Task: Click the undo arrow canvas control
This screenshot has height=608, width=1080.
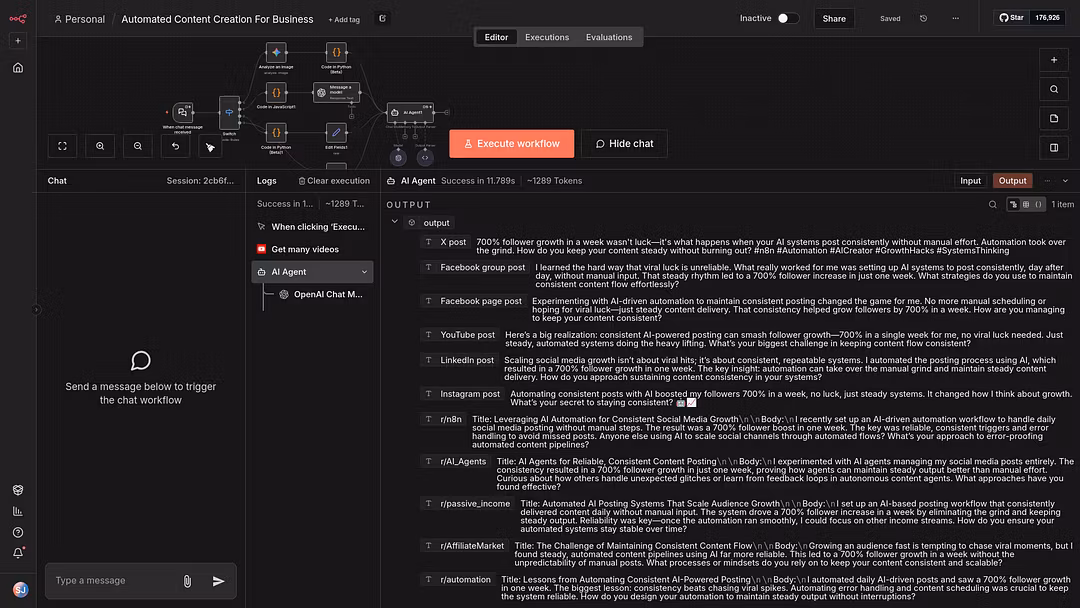Action: [175, 146]
